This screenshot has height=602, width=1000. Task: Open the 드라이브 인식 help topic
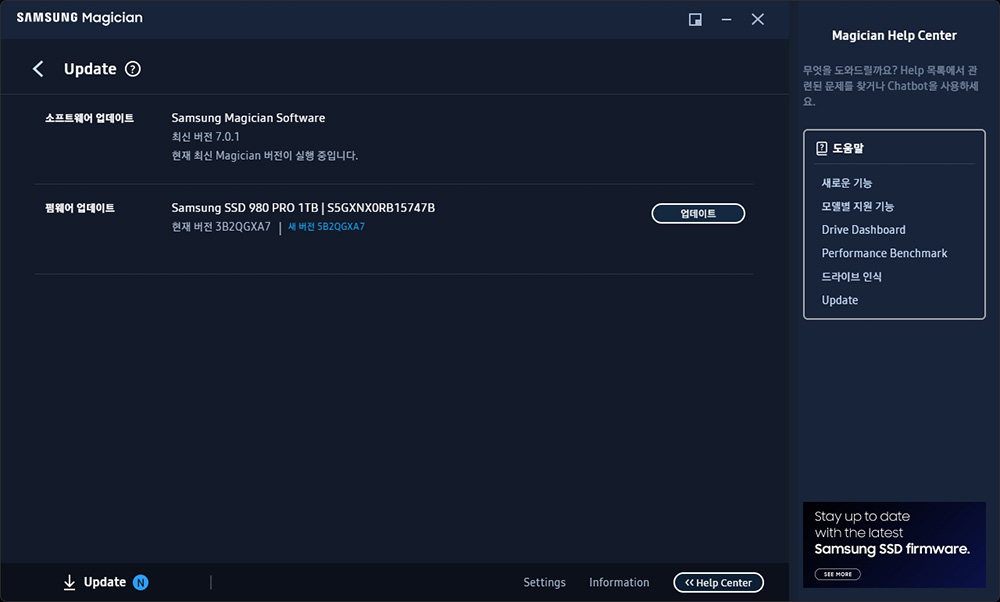click(851, 277)
